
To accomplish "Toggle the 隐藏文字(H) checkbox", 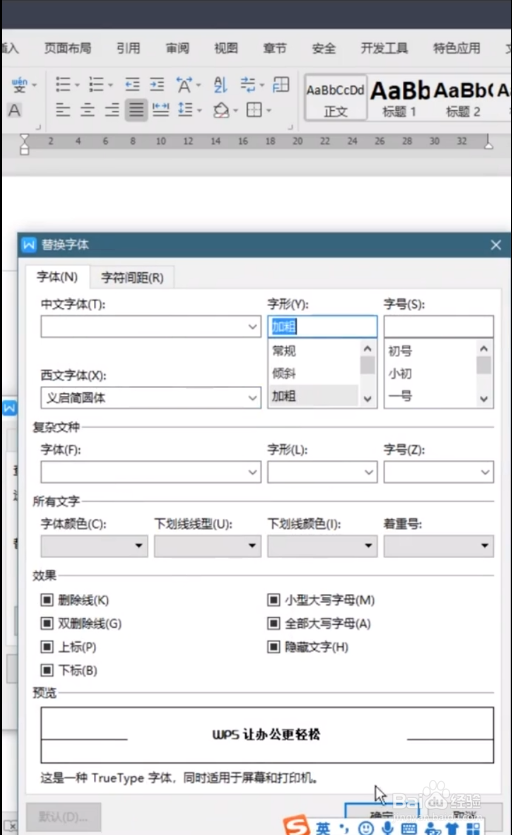I will click(273, 646).
